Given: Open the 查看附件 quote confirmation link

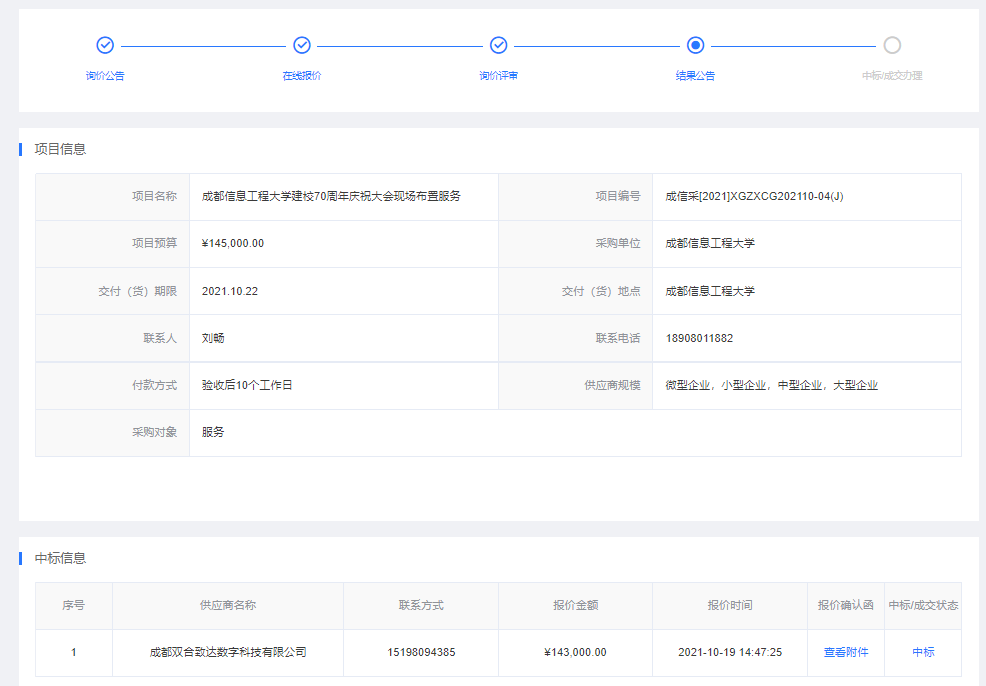Looking at the screenshot, I should click(846, 653).
